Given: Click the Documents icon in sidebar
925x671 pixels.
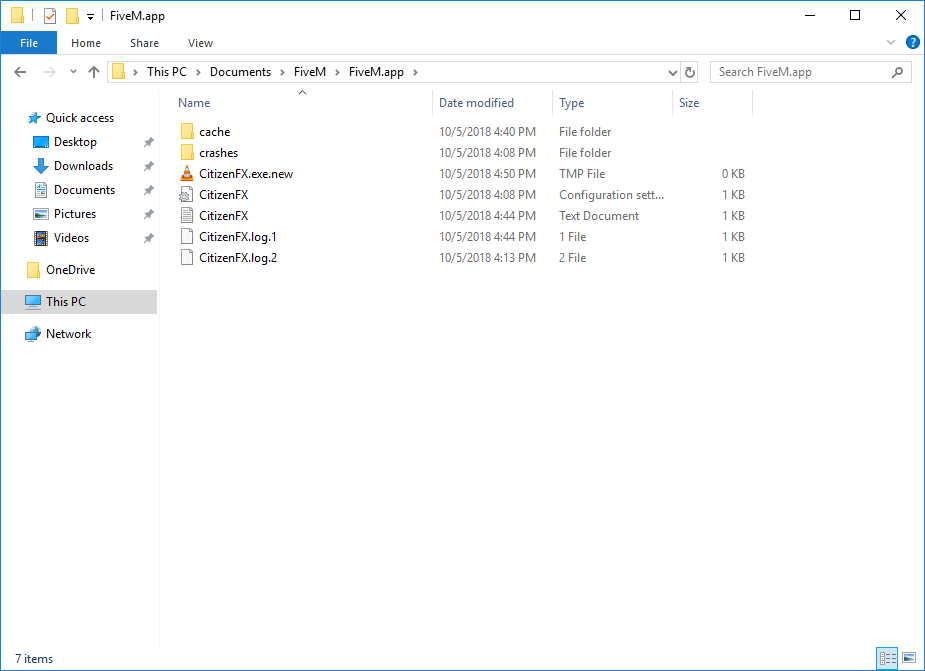Looking at the screenshot, I should point(41,190).
